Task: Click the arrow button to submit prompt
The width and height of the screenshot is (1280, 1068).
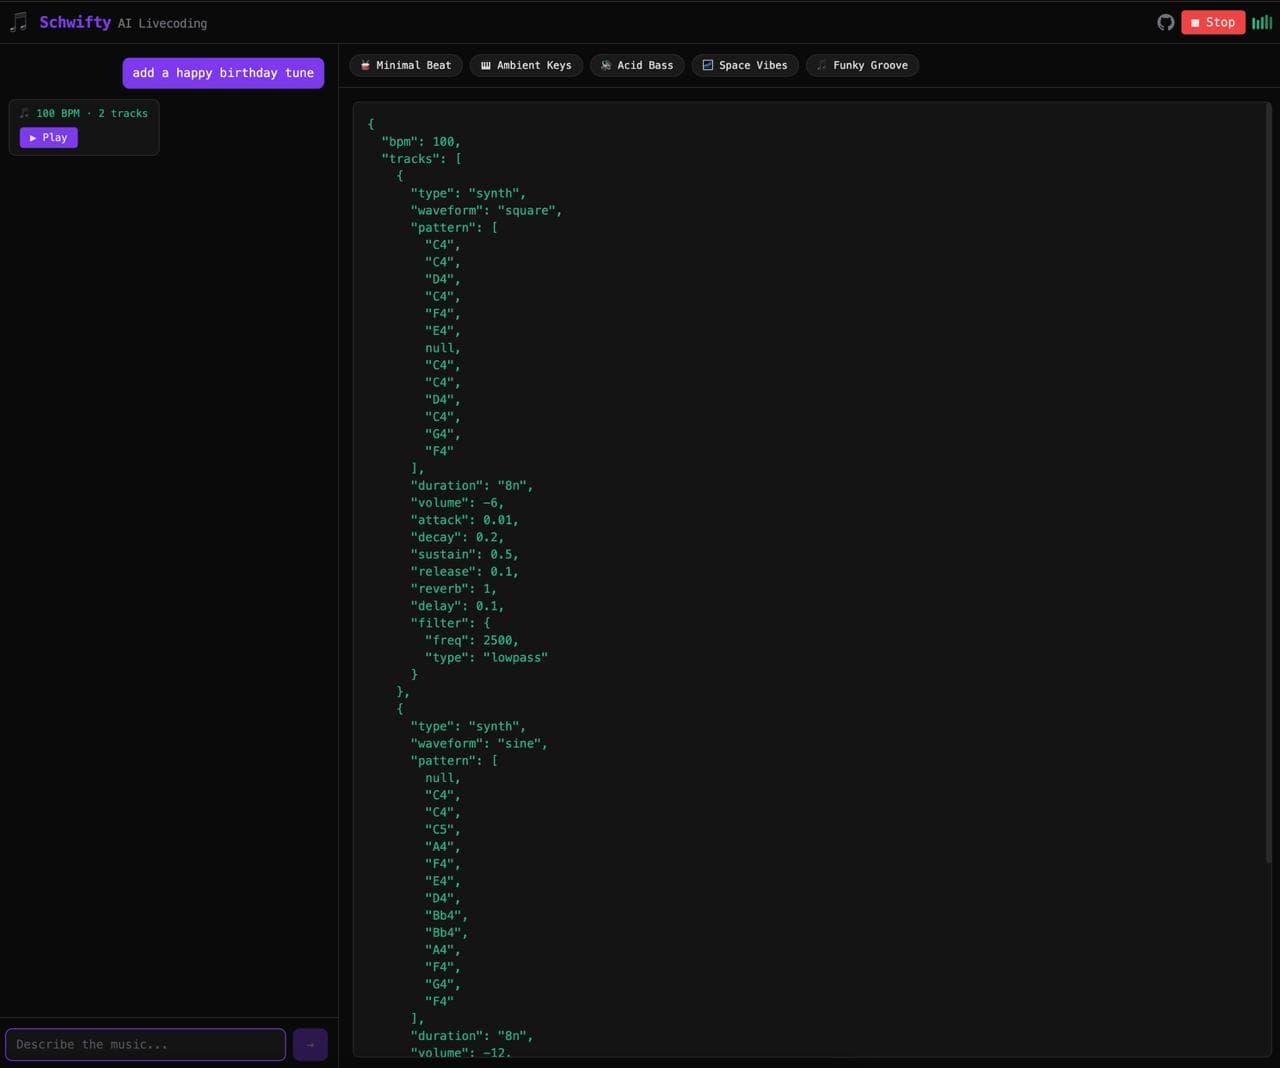Action: point(310,1044)
